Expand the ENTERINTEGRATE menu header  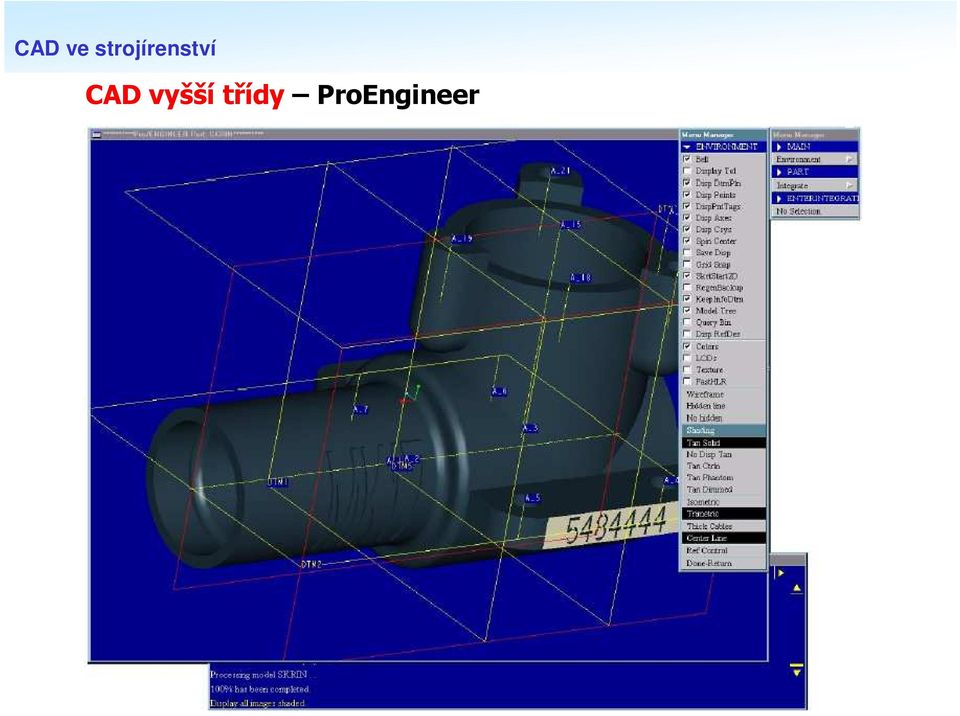(x=815, y=198)
